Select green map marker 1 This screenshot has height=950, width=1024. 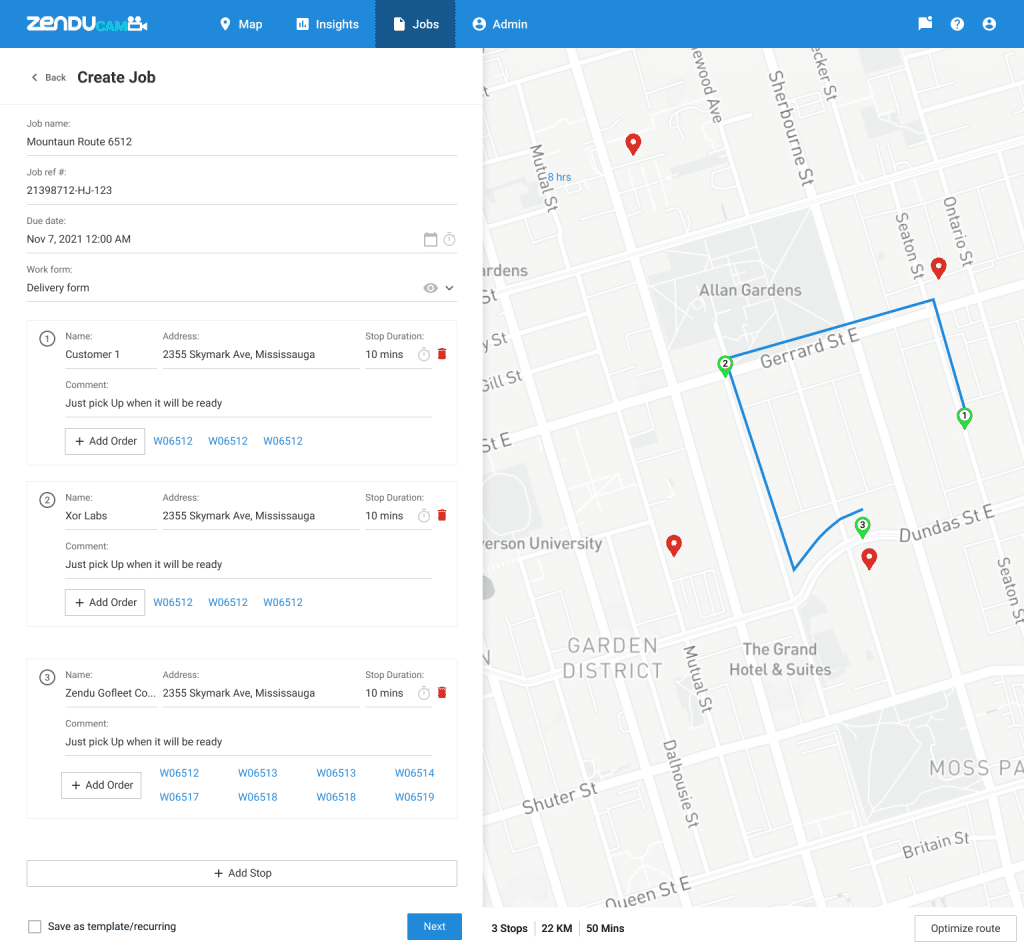(964, 417)
